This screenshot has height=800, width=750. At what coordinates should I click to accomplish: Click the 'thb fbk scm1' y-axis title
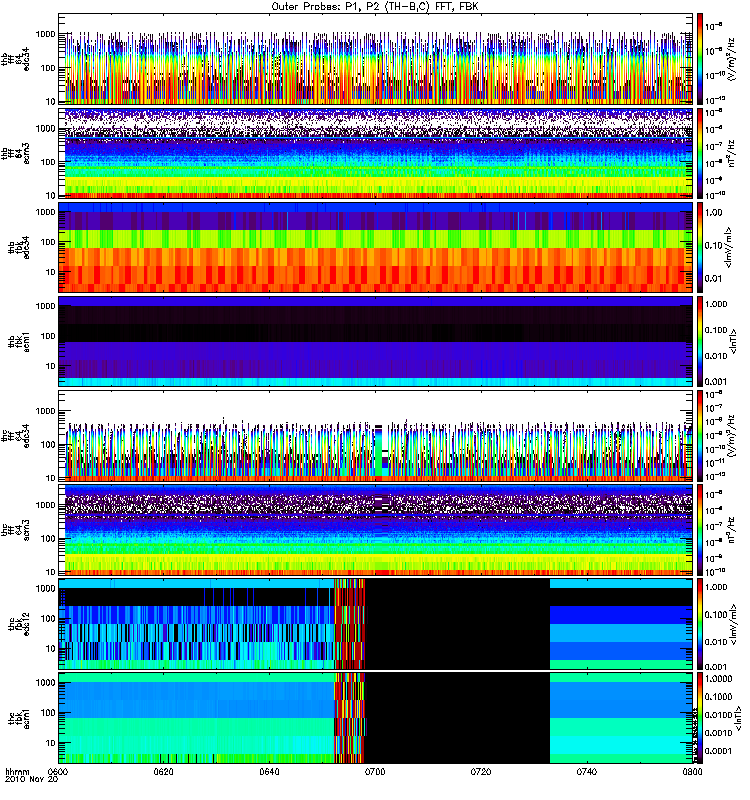pyautogui.click(x=18, y=341)
